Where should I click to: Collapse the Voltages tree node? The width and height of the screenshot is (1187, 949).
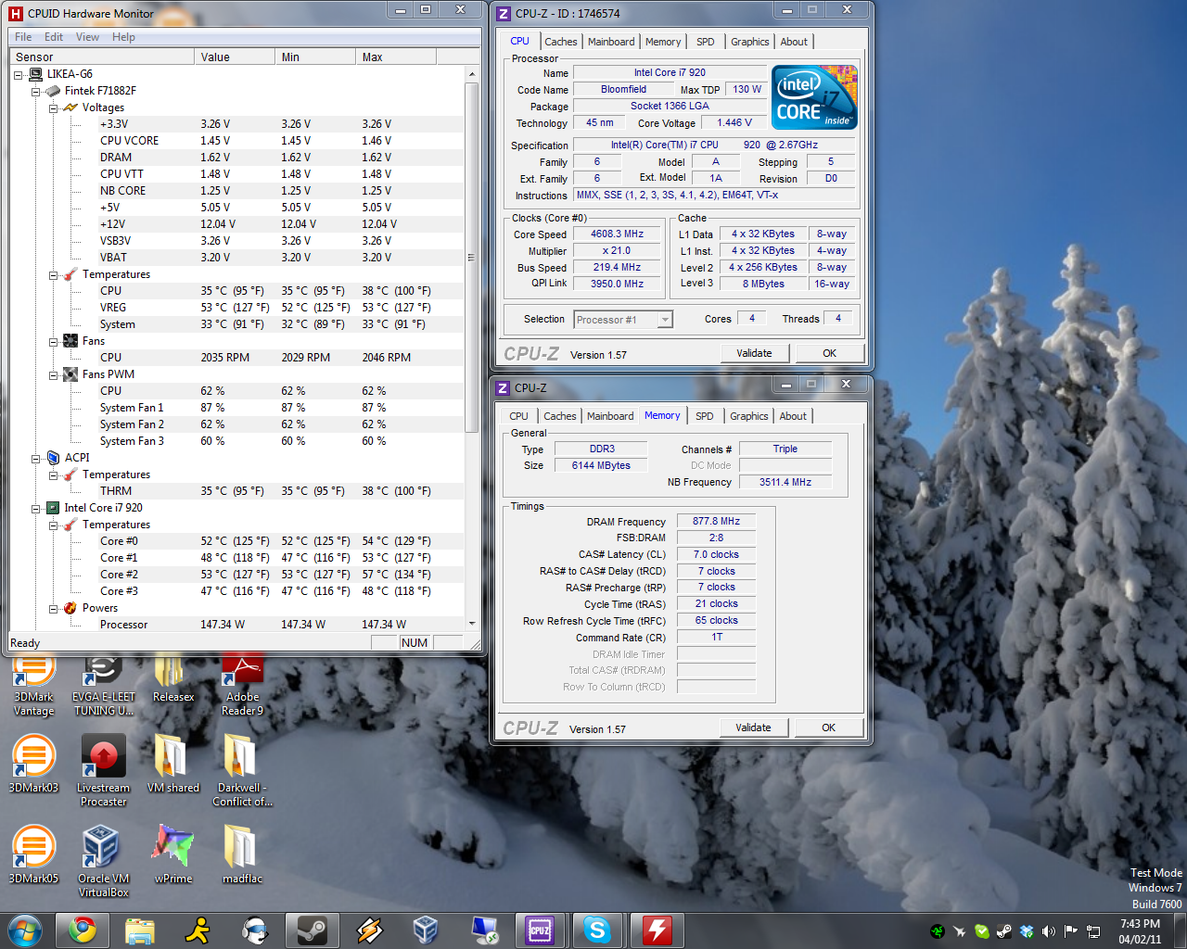pos(53,107)
